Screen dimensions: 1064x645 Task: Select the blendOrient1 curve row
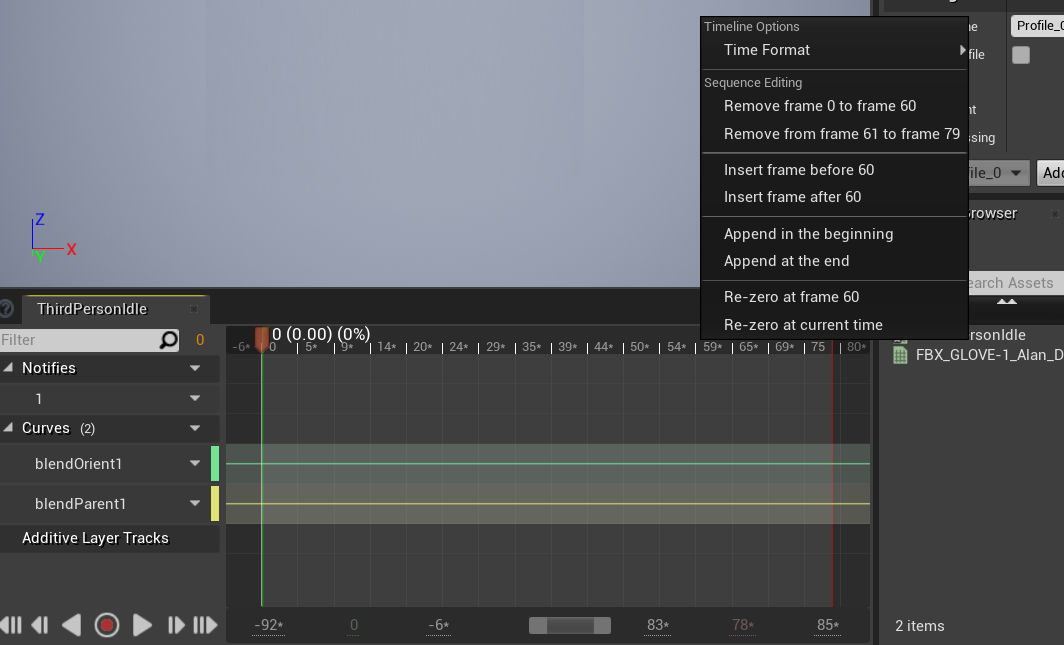[x=109, y=463]
